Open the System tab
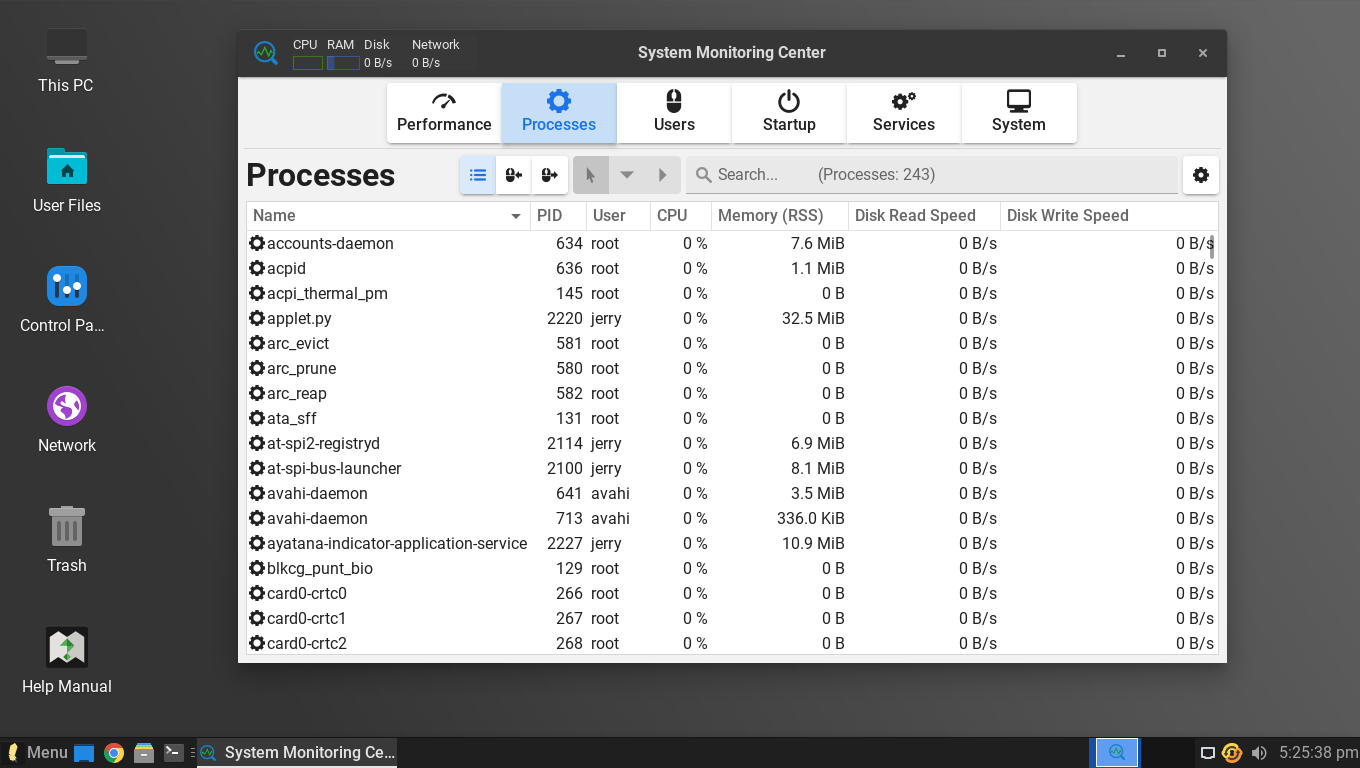The width and height of the screenshot is (1360, 768). tap(1019, 113)
